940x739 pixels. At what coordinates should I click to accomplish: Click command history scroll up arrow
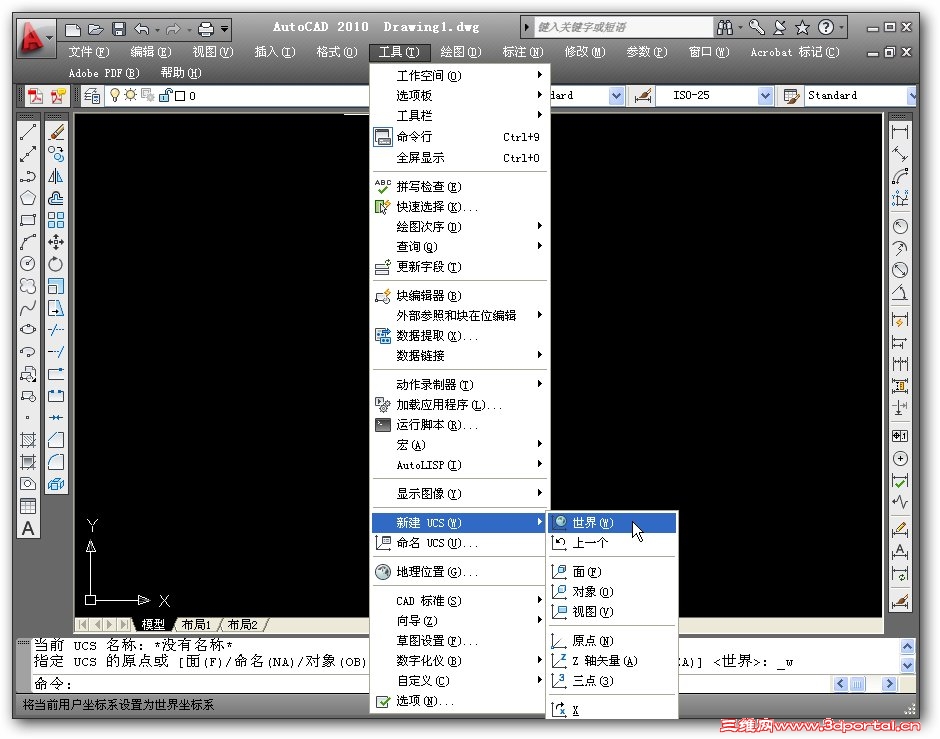tap(907, 646)
